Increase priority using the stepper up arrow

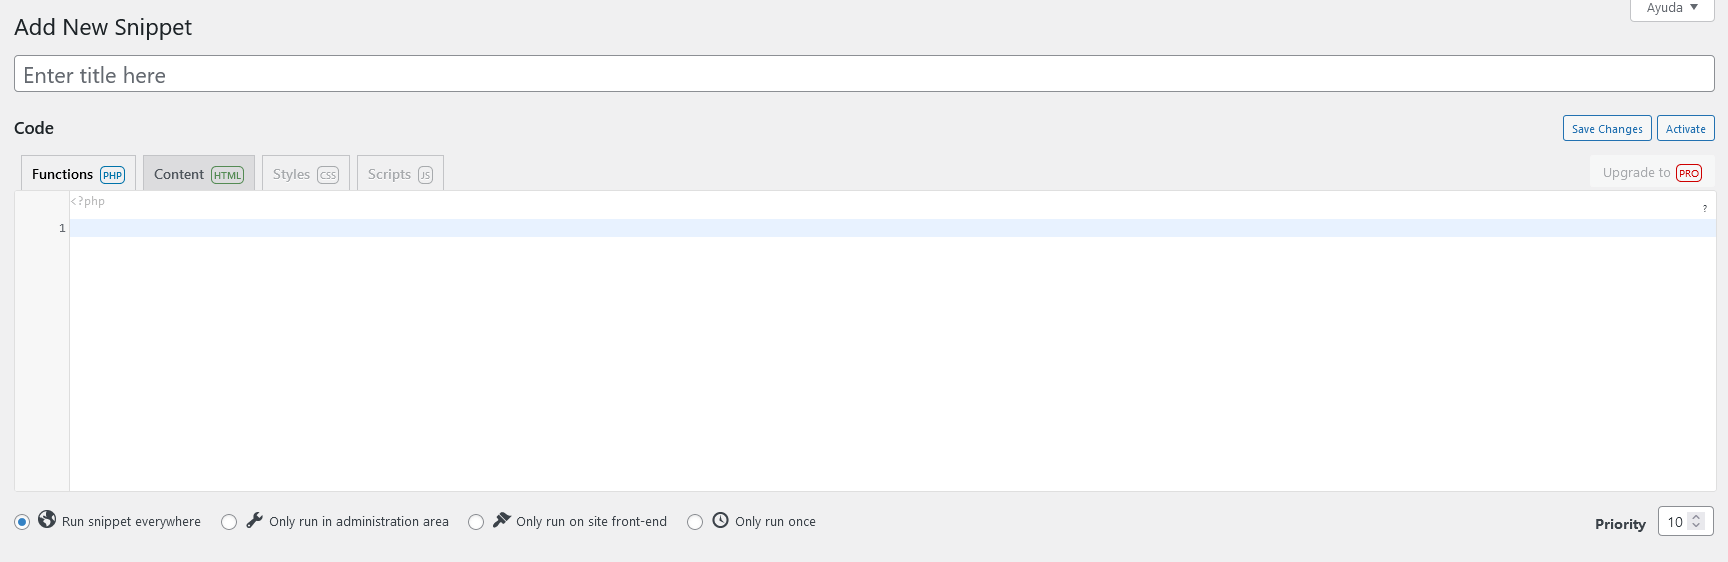pos(1696,517)
